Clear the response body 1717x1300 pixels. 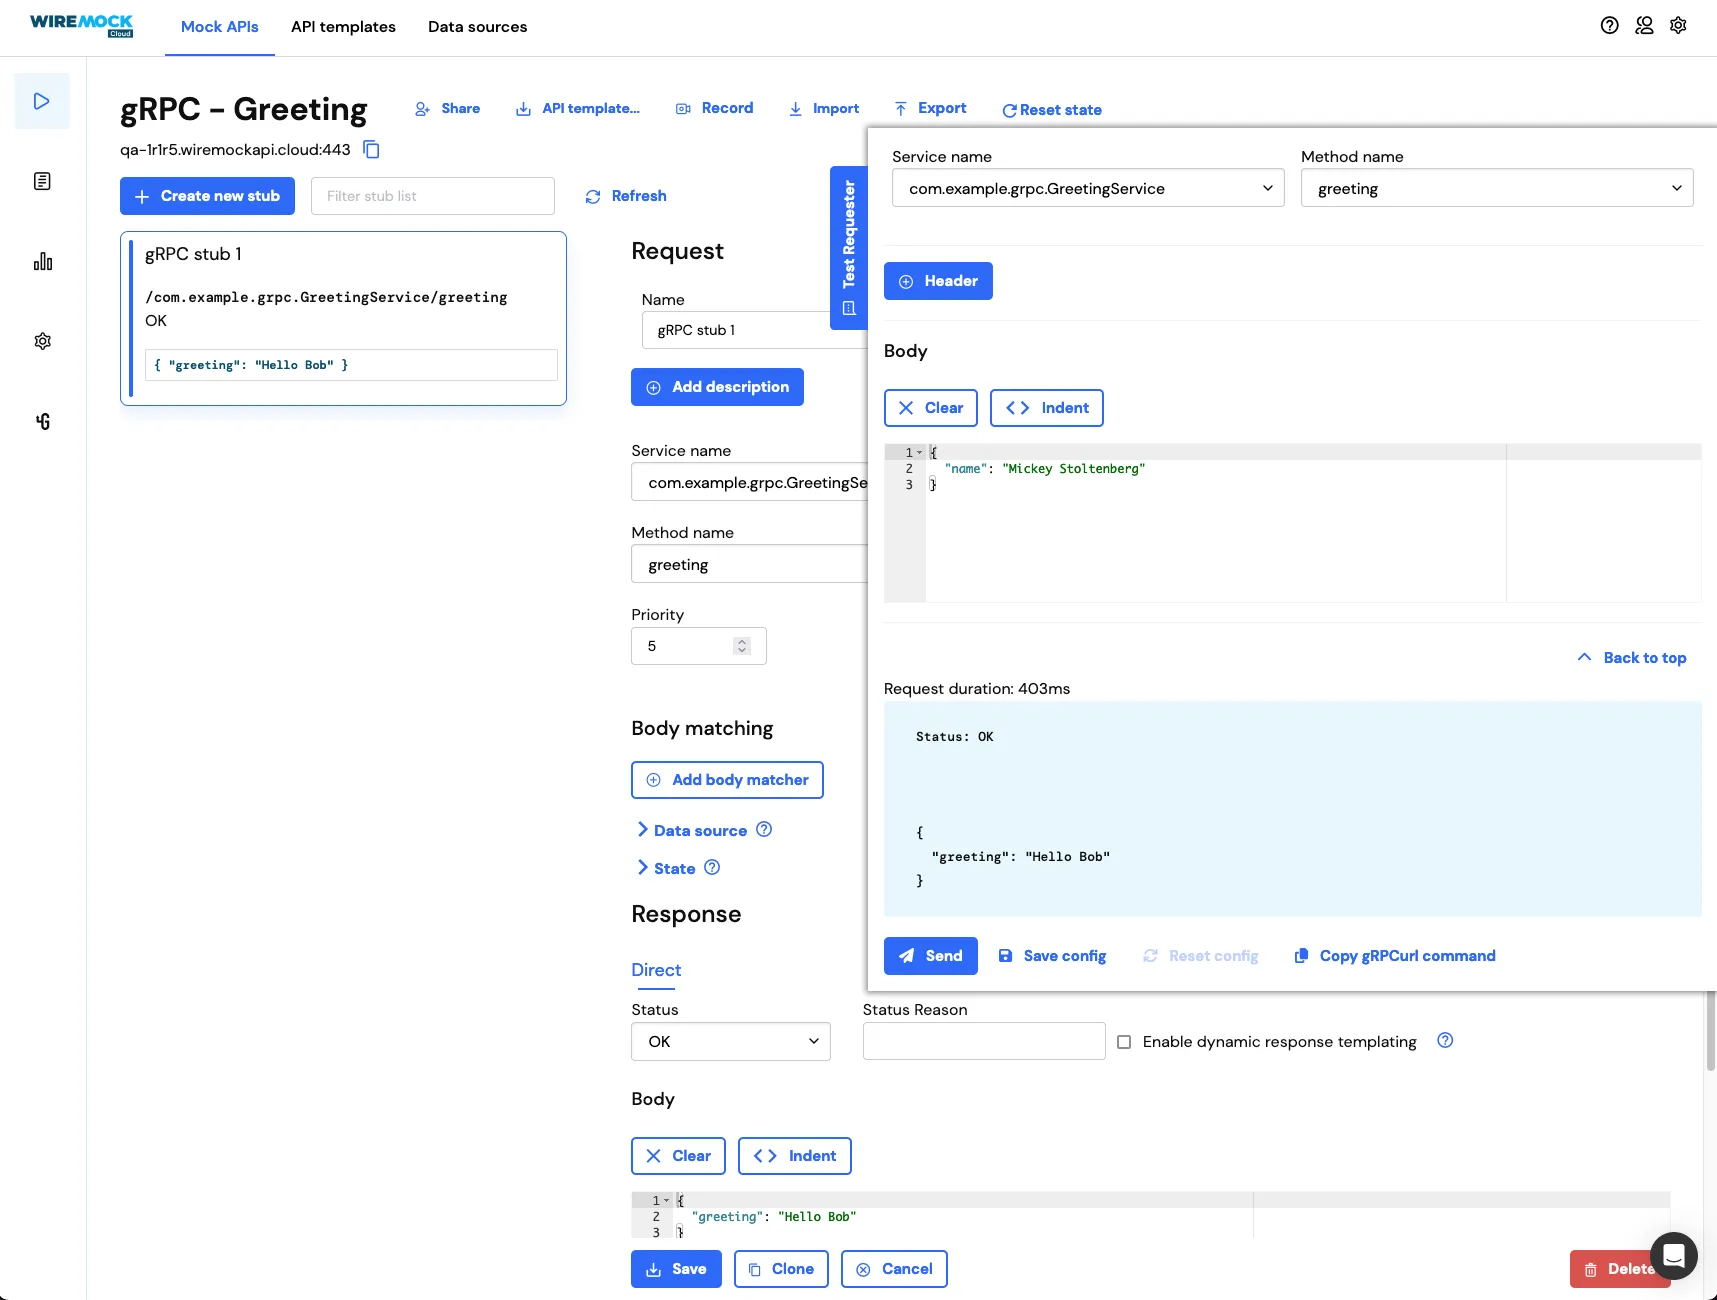point(678,1156)
